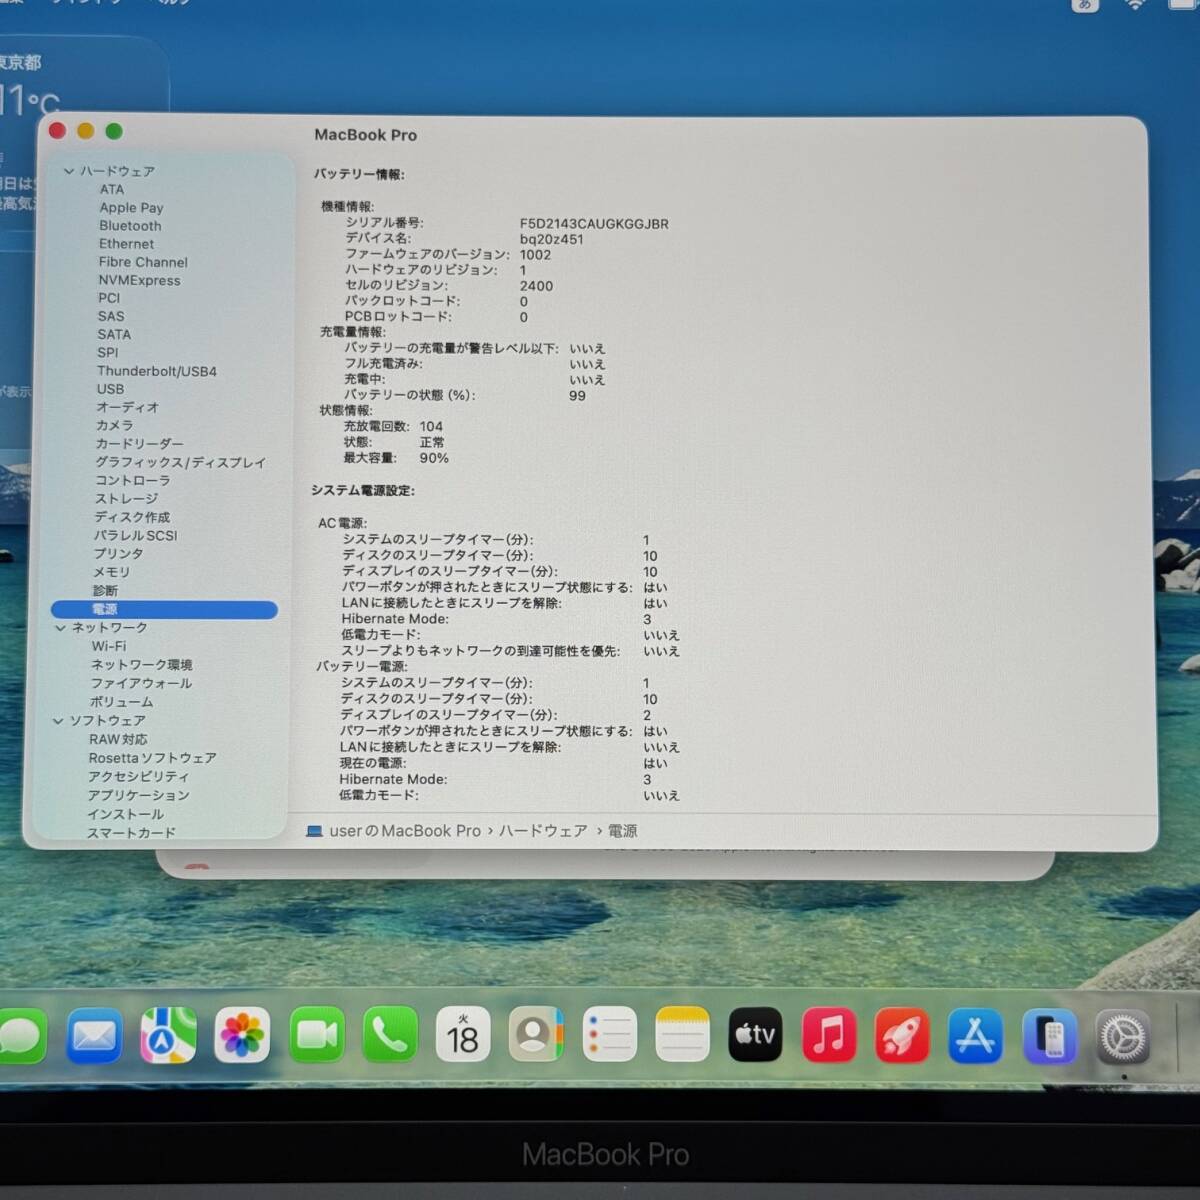Open Apple Music from the Dock
Viewport: 1200px width, 1200px height.
(x=829, y=1035)
